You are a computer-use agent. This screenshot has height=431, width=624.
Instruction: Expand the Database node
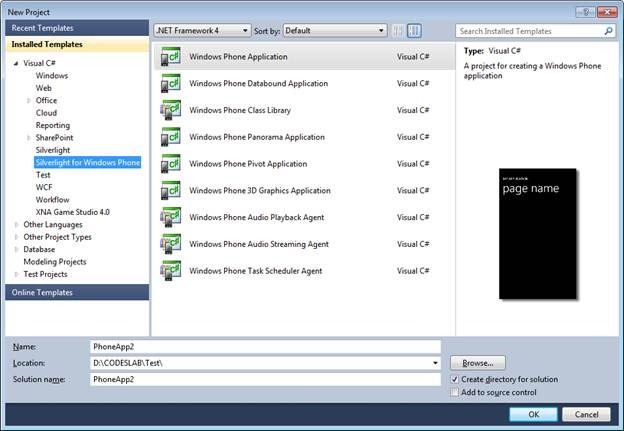click(16, 249)
